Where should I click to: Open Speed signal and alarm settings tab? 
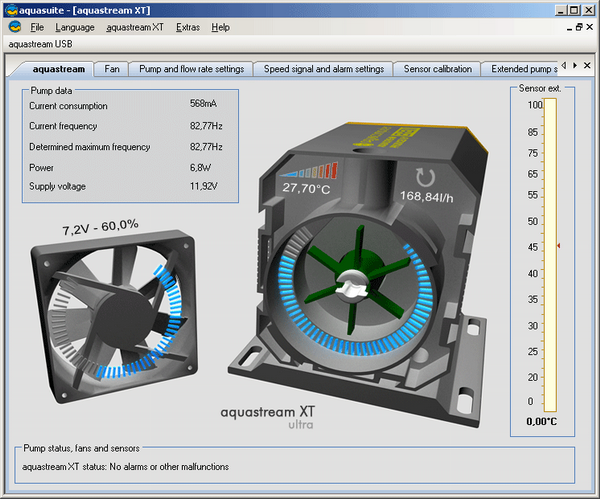[324, 69]
